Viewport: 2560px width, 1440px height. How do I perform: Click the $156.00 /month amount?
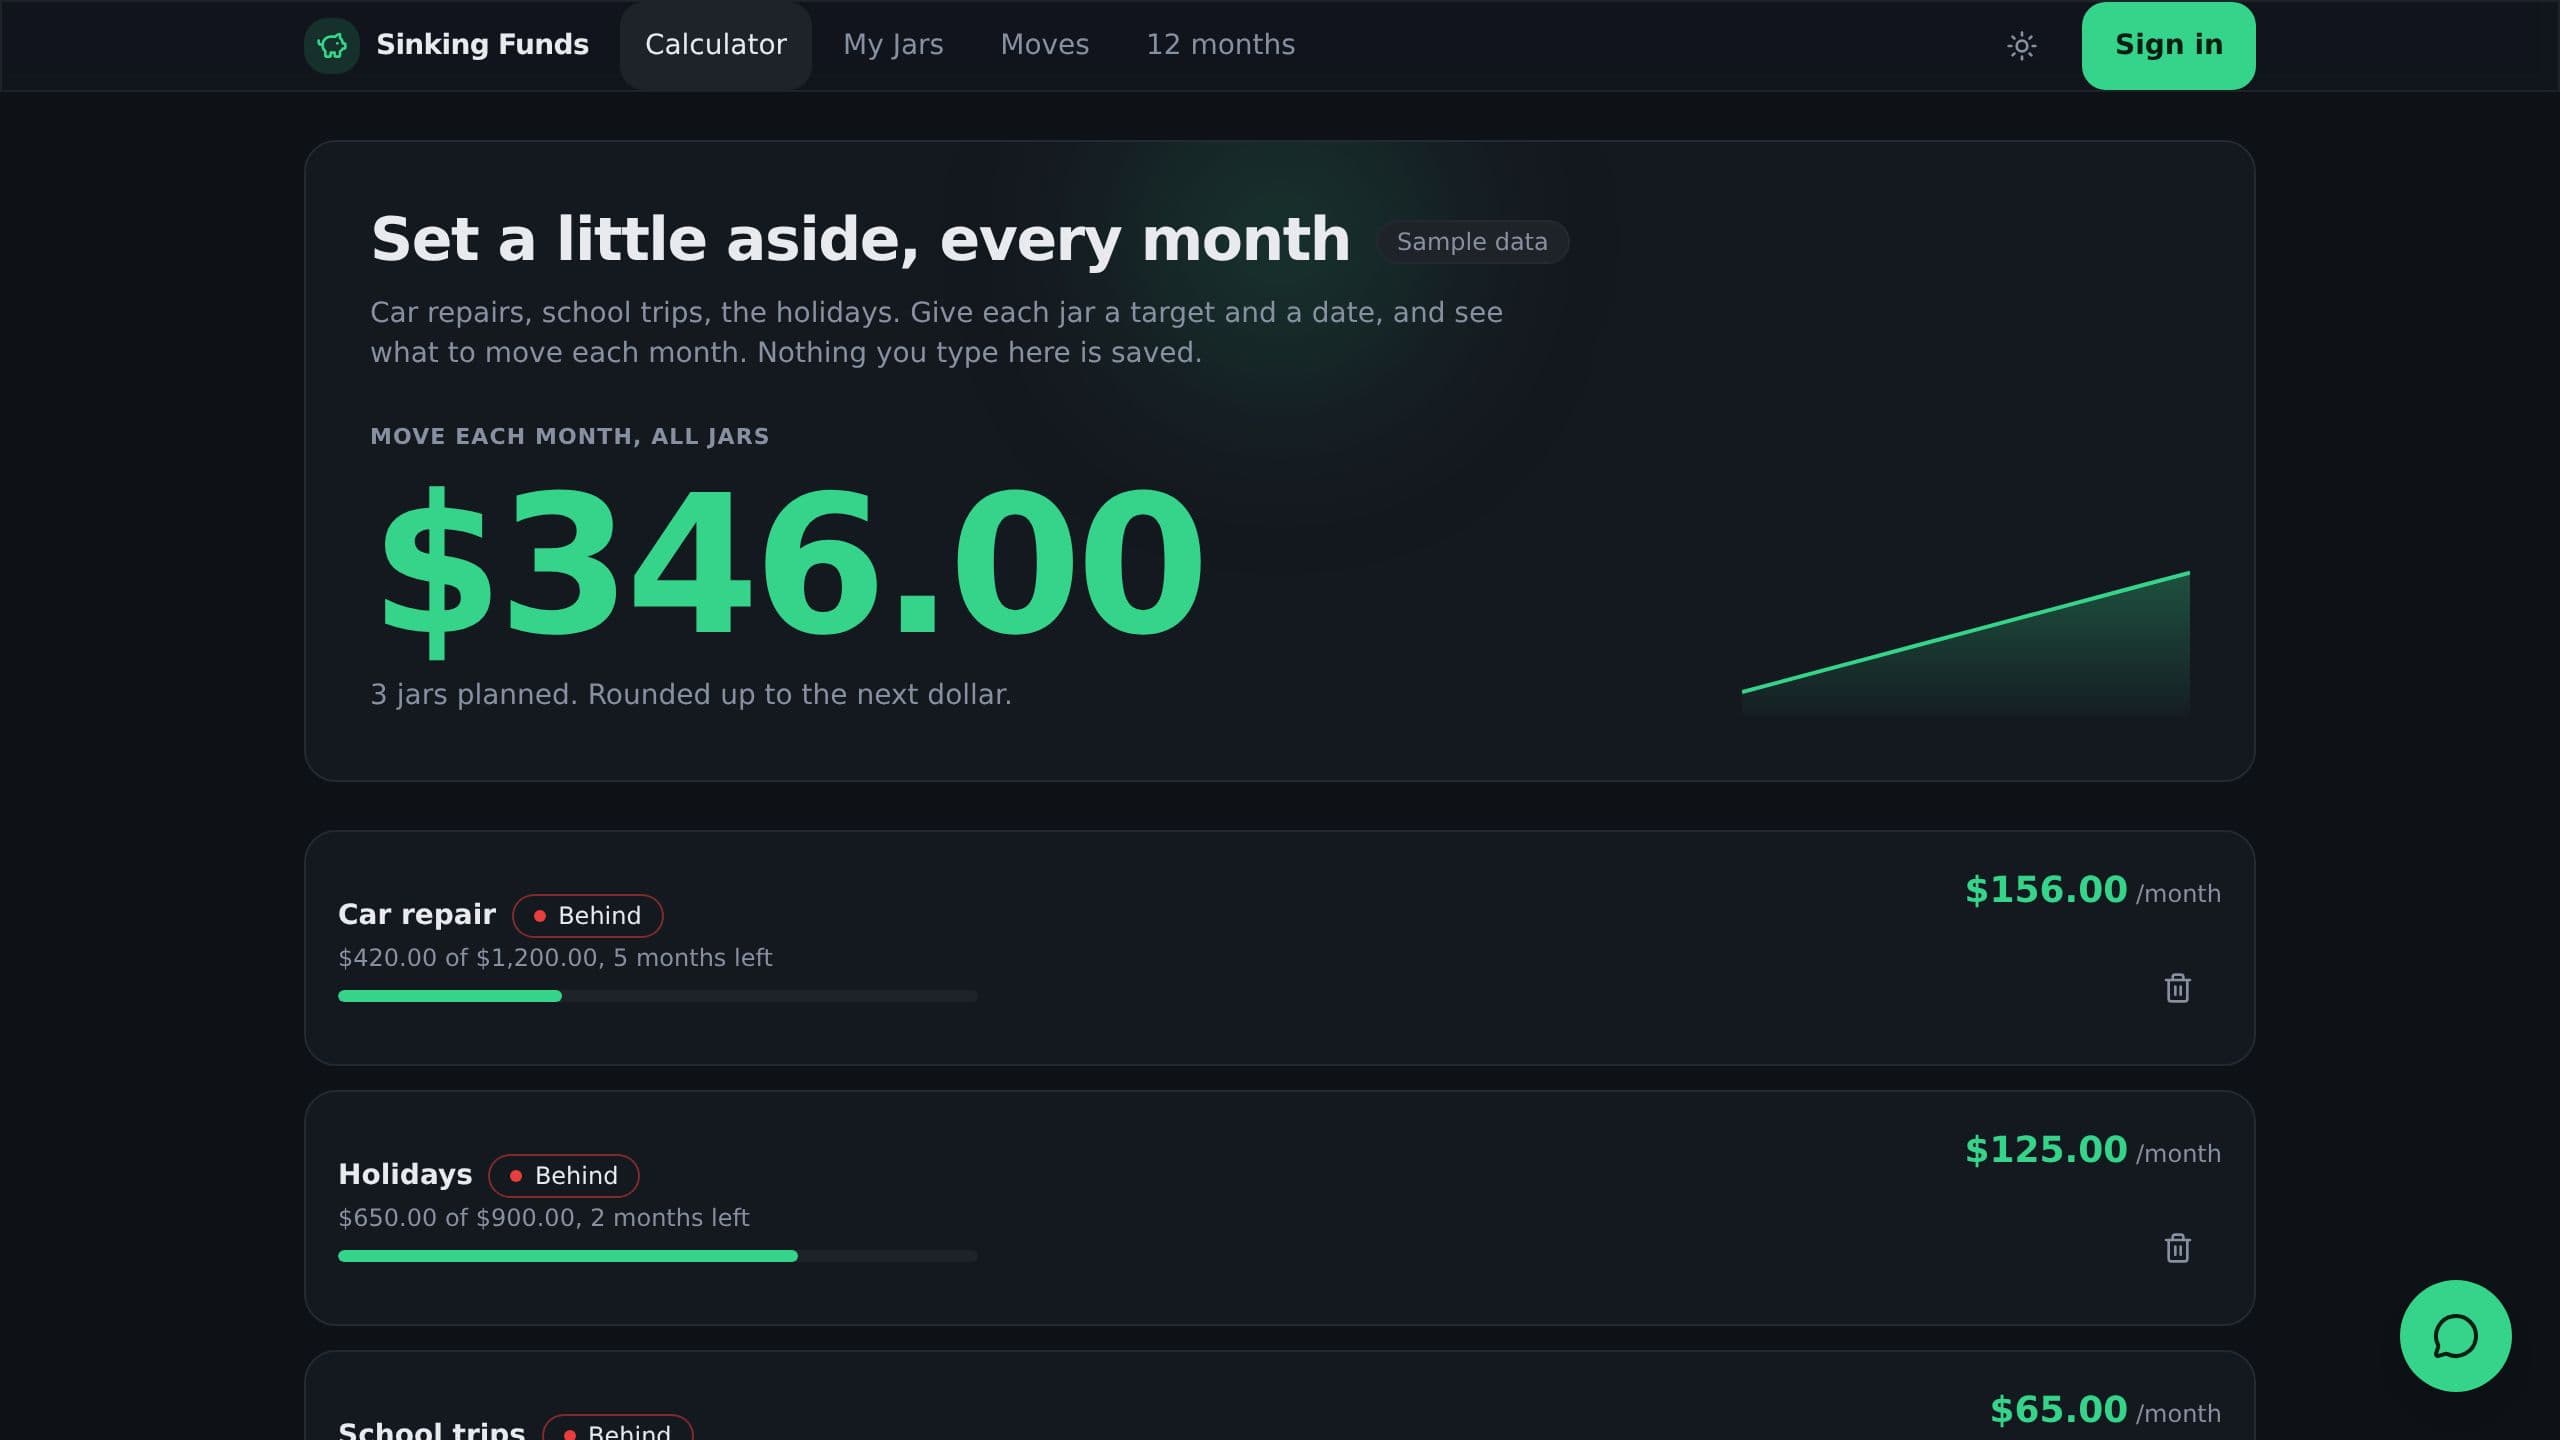[2092, 890]
